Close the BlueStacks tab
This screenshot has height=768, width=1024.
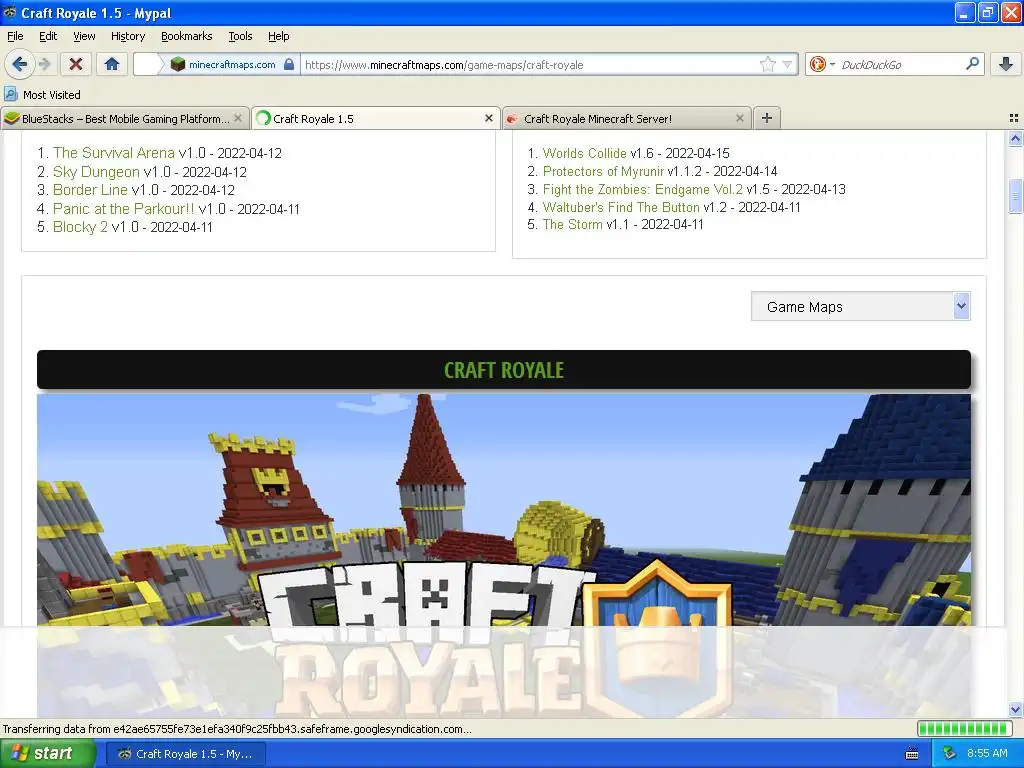238,118
